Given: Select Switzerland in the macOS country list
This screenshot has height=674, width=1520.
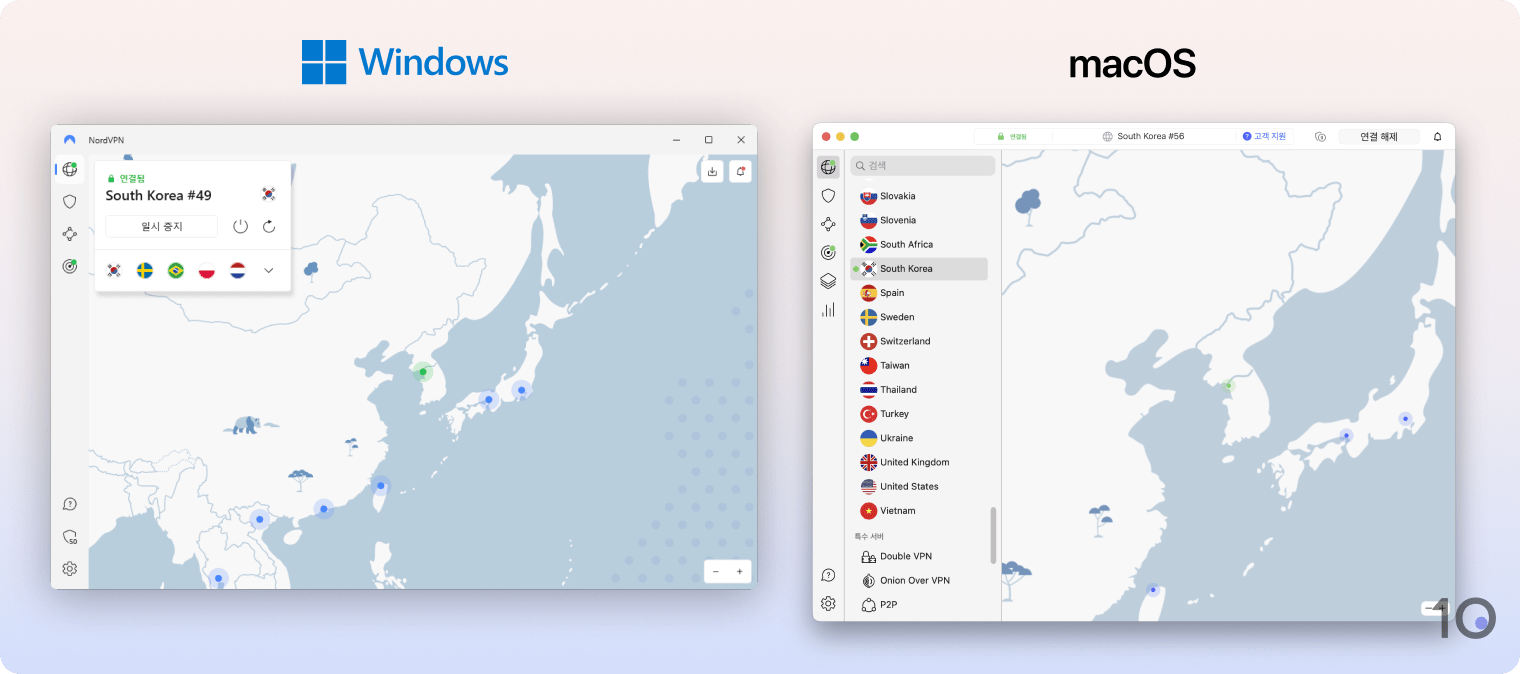Looking at the screenshot, I should (919, 341).
